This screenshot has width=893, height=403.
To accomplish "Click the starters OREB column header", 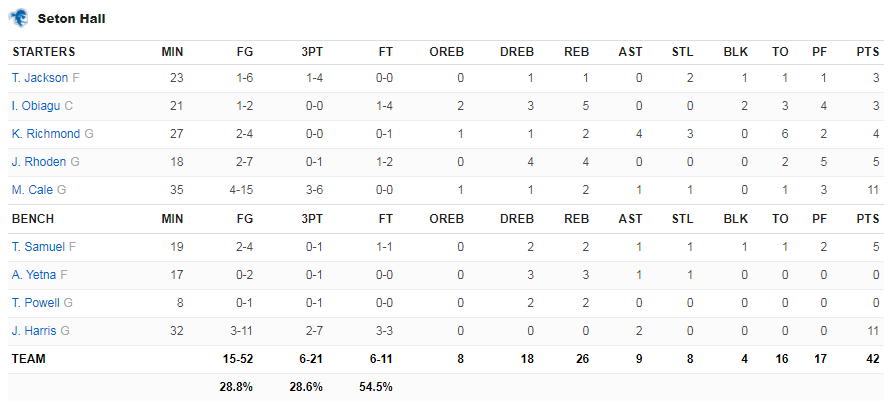I will 446,52.
